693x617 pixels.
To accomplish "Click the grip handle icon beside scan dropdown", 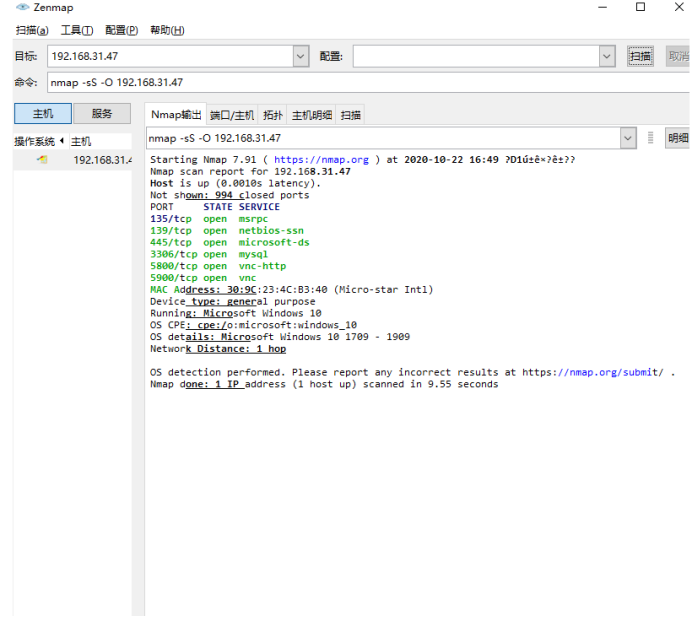I will click(x=650, y=138).
